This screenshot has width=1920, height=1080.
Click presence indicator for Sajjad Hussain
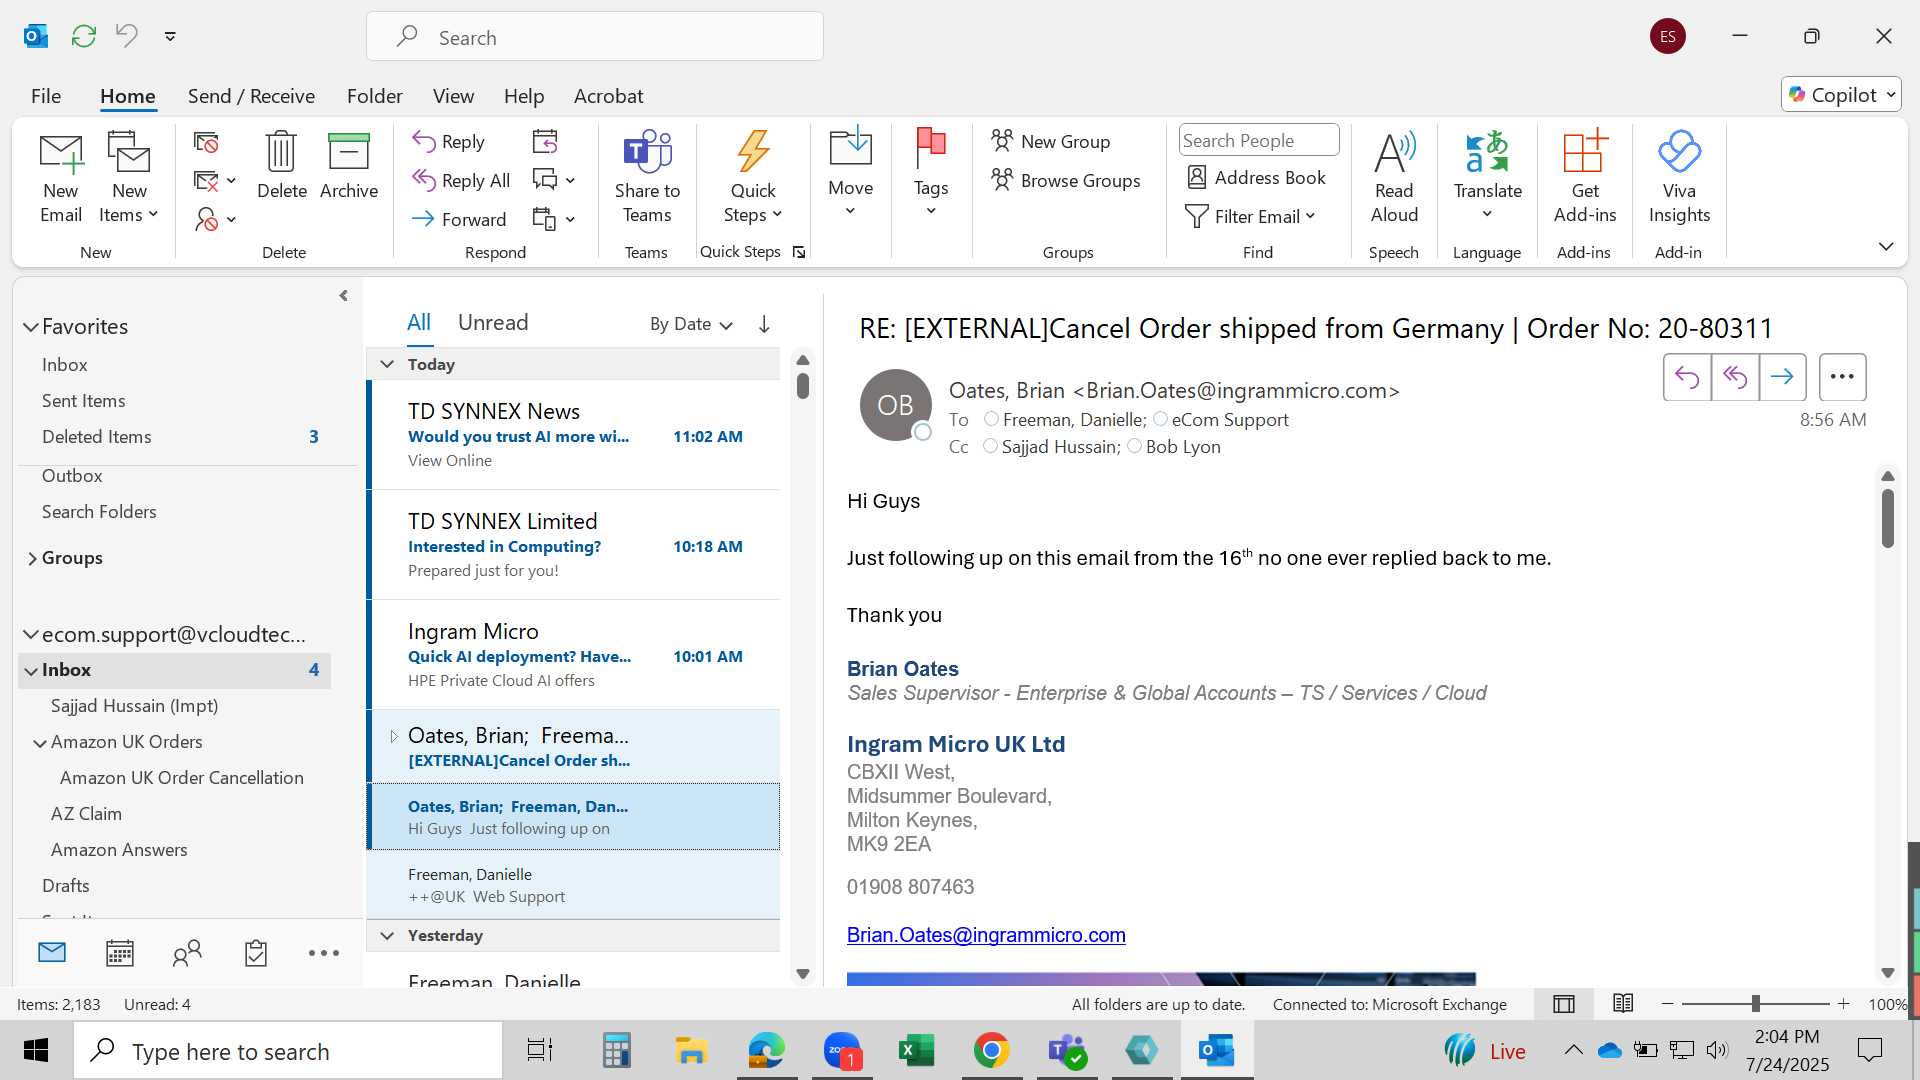990,446
